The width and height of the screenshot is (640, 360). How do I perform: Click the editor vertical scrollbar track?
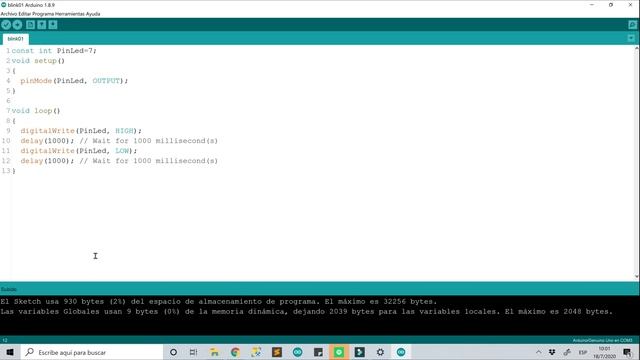coord(637,163)
